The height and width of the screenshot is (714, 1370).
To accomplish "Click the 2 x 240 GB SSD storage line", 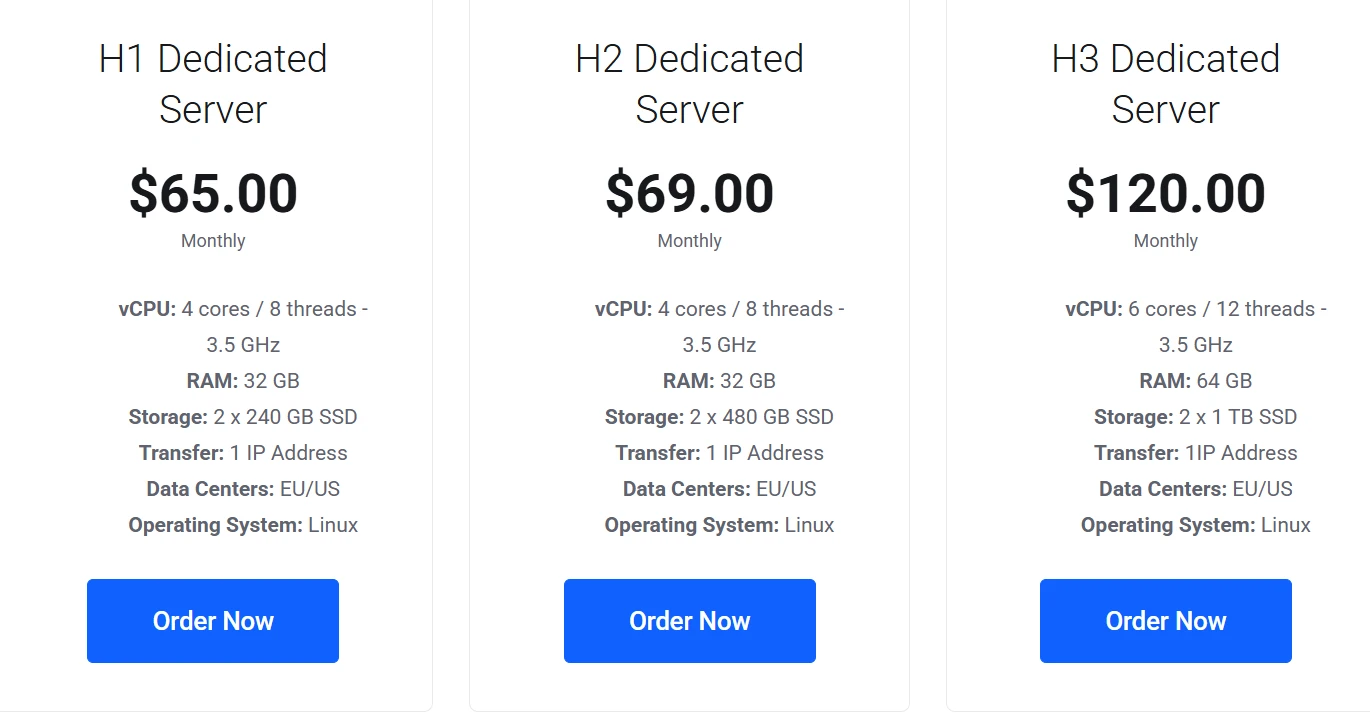I will [243, 417].
